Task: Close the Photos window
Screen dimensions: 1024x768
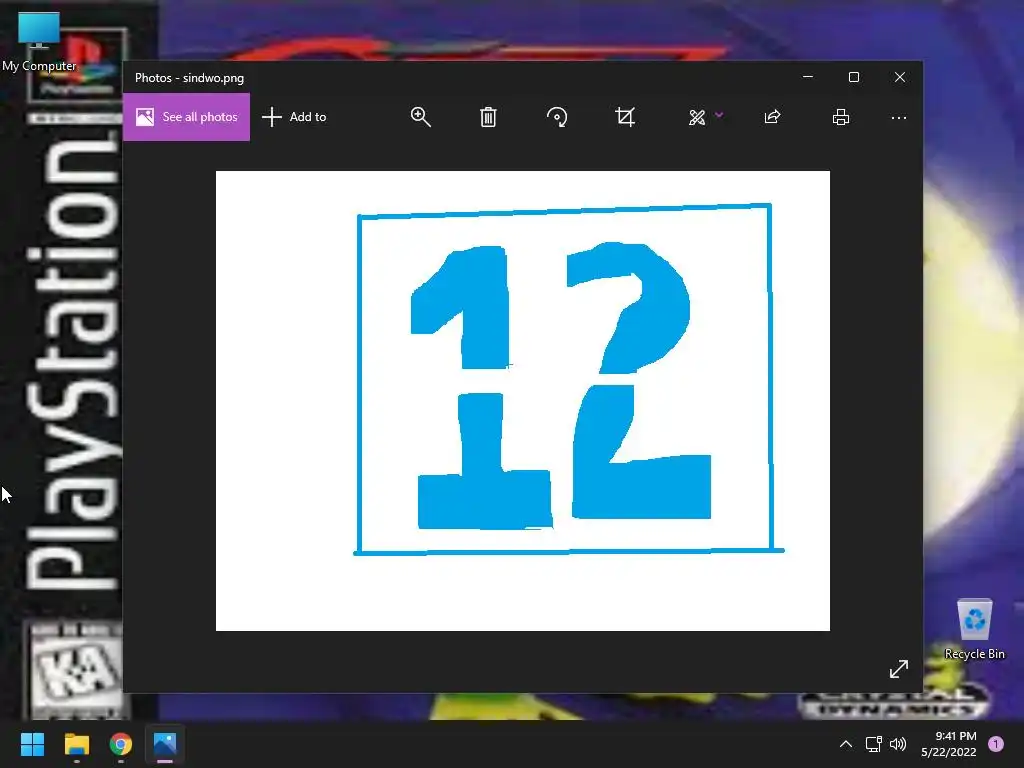Action: tap(900, 77)
